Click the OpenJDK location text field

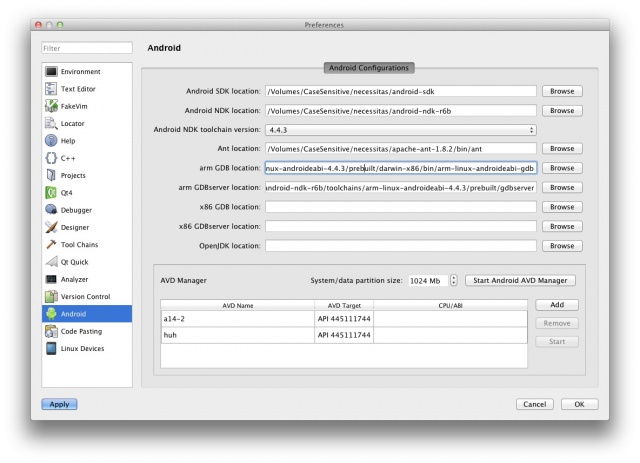tap(400, 246)
